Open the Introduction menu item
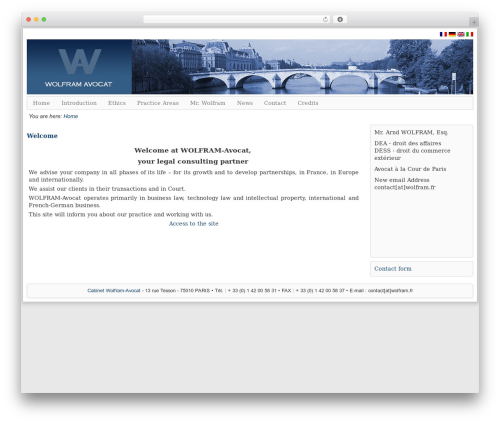The height and width of the screenshot is (423, 500). click(79, 103)
